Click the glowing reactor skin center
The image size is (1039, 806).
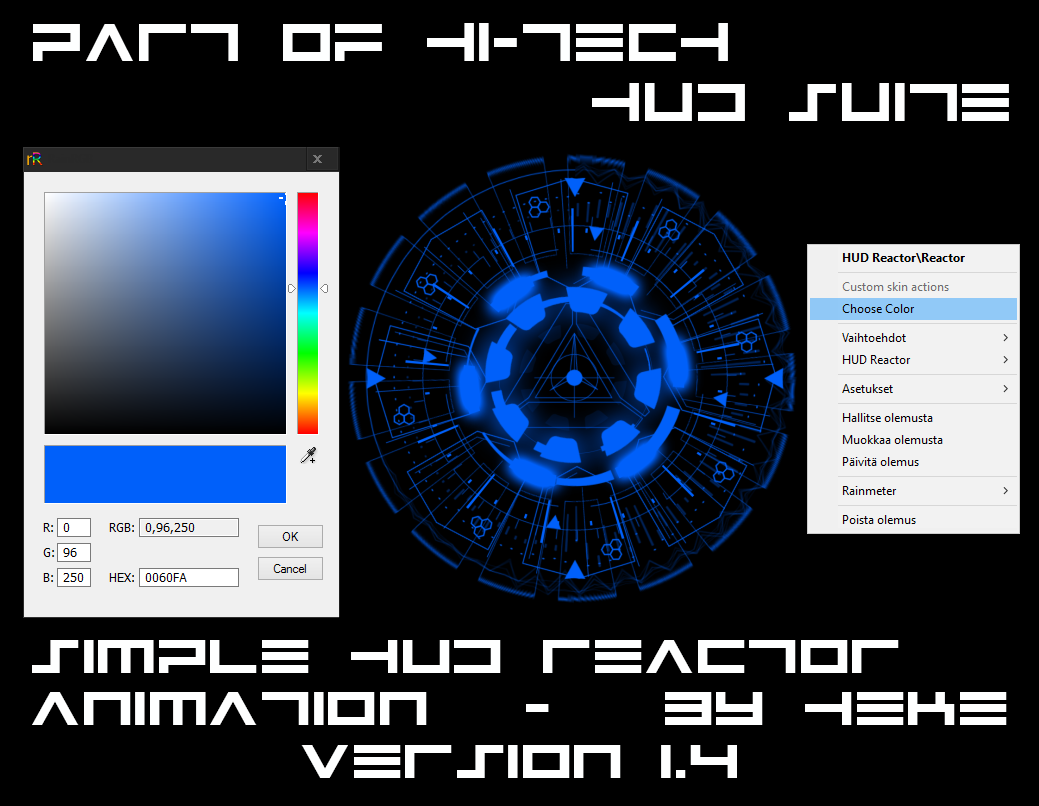click(574, 378)
